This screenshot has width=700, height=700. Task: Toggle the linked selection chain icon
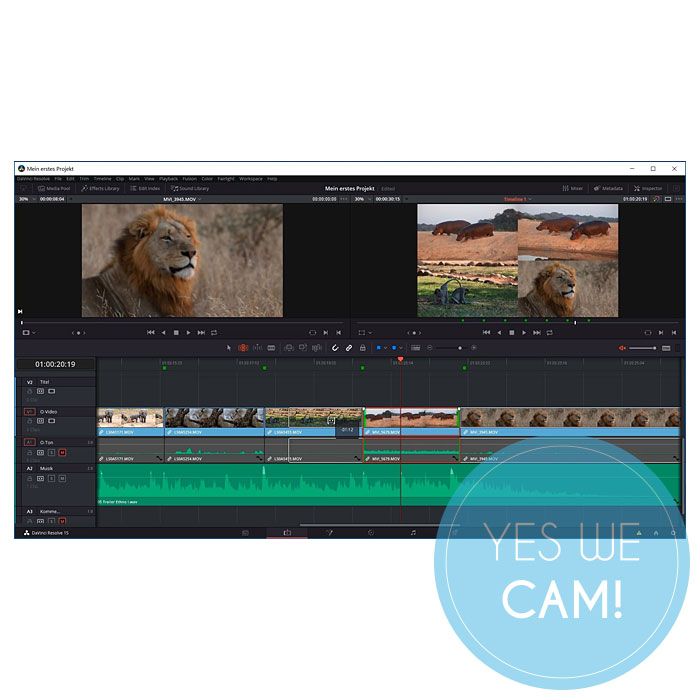(x=349, y=348)
